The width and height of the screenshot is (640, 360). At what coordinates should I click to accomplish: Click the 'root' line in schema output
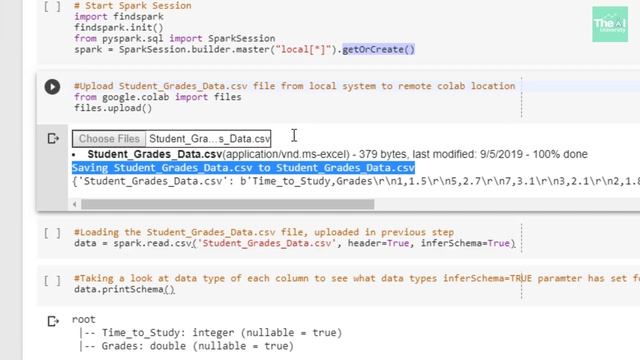(84, 319)
